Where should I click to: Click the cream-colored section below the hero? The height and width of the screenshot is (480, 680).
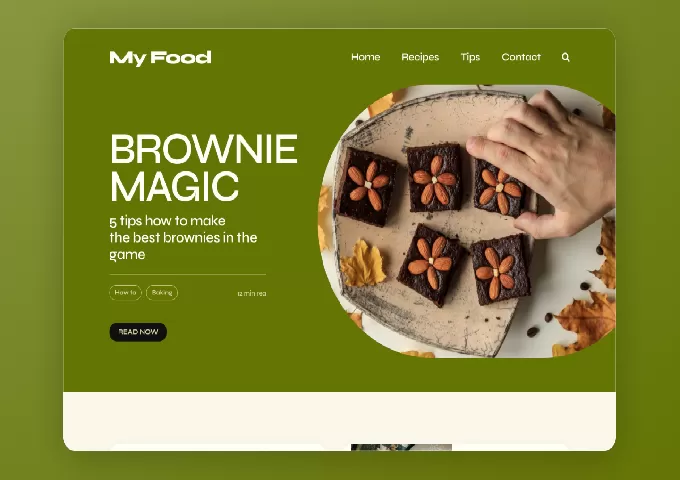(339, 418)
